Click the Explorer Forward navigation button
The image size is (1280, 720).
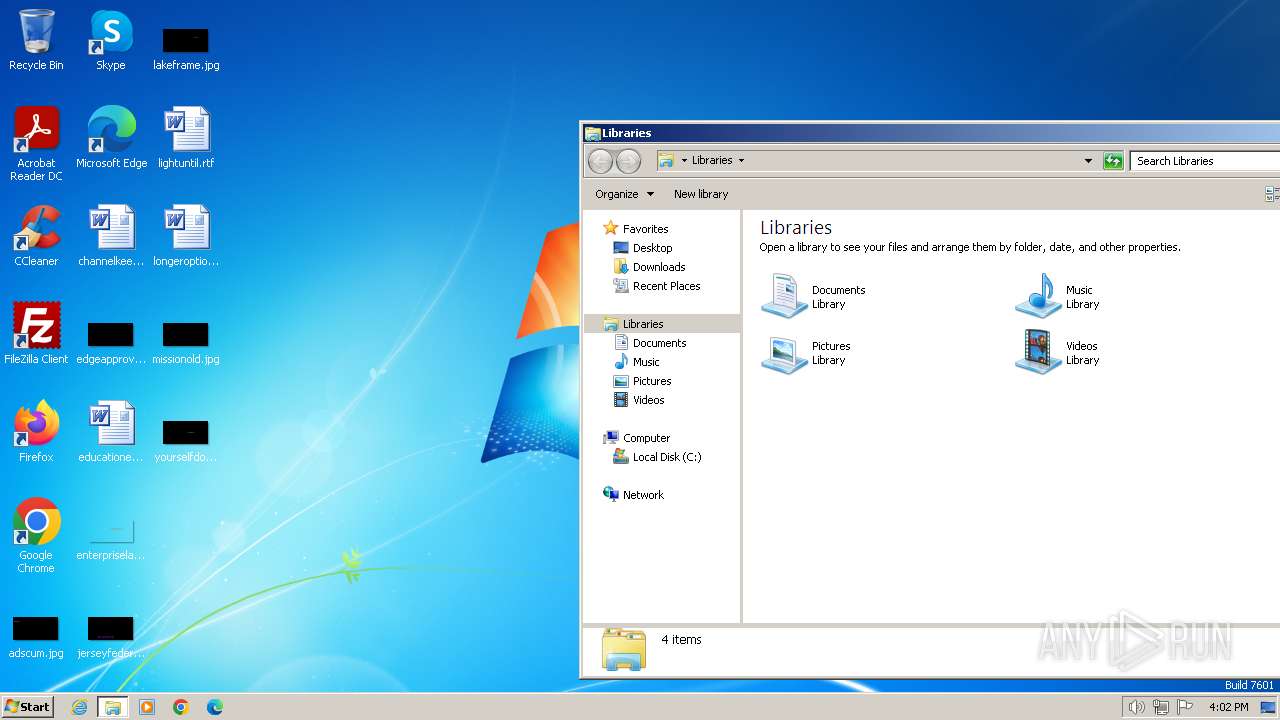(x=628, y=160)
